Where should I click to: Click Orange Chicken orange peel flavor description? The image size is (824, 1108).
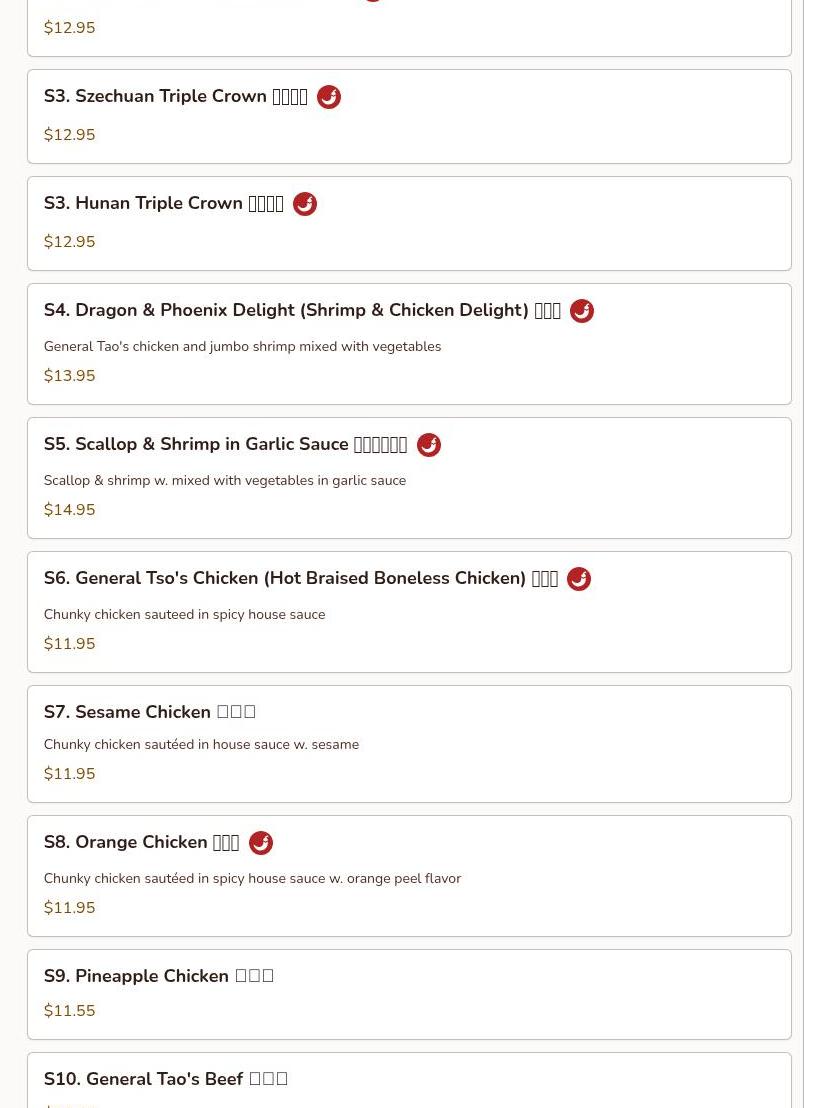click(252, 879)
